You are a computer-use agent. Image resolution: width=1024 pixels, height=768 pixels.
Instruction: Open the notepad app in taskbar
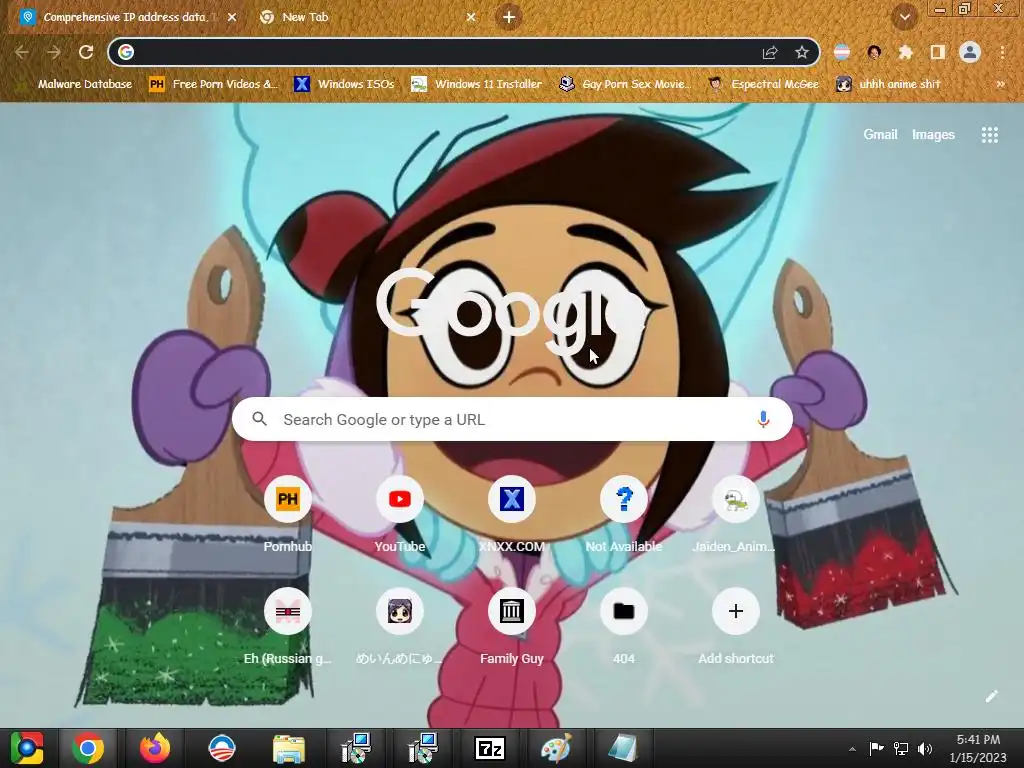tap(623, 748)
